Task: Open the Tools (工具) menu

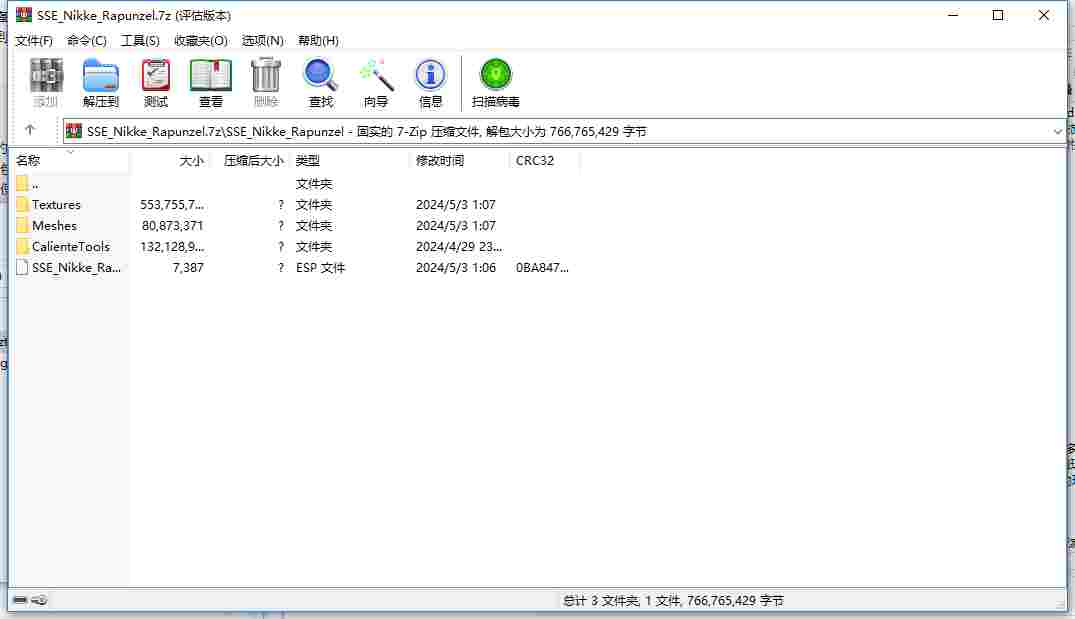Action: point(140,40)
